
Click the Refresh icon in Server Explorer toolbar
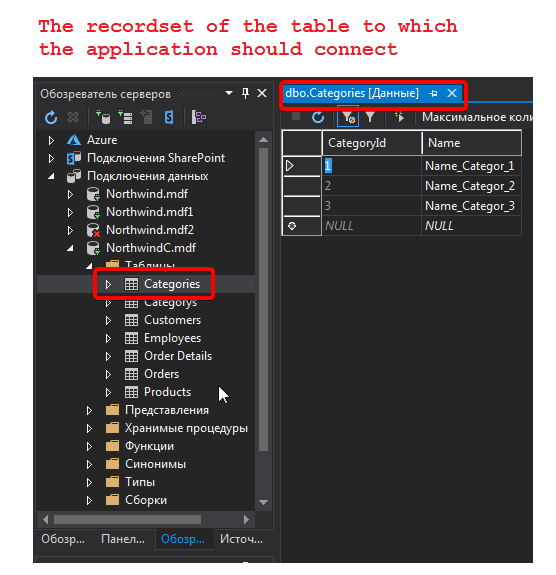point(51,117)
